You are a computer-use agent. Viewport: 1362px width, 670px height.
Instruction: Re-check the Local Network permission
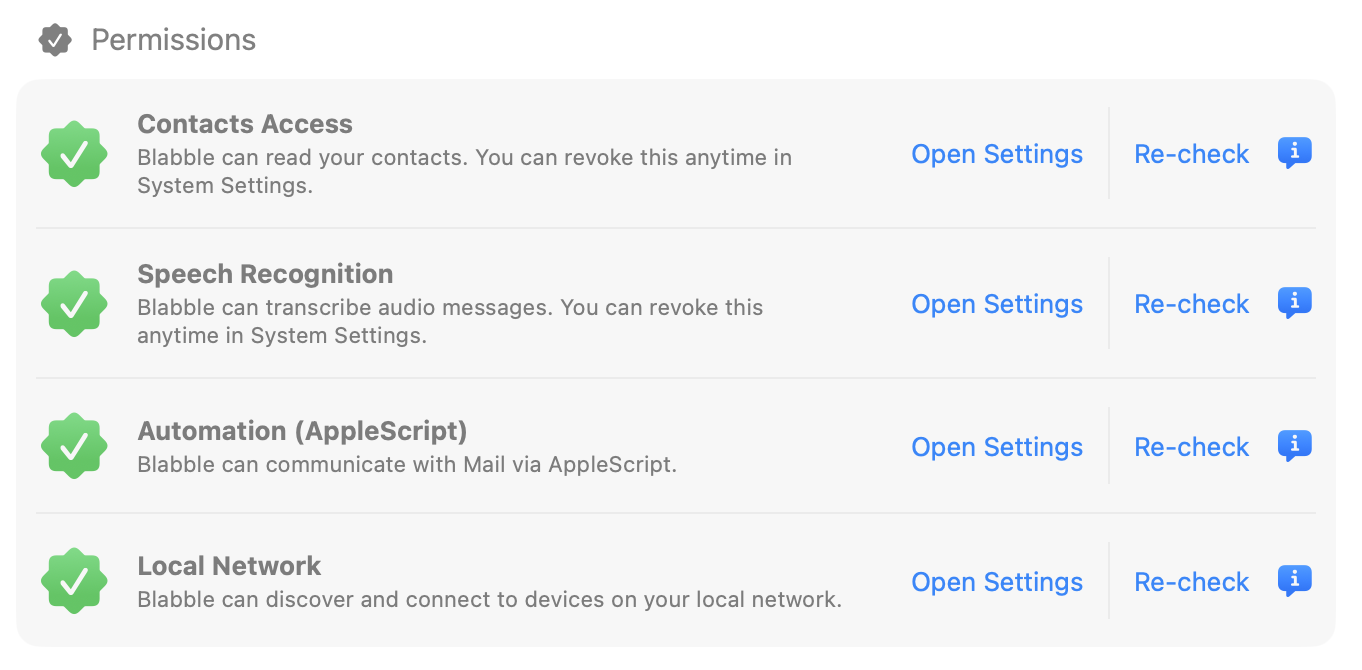(x=1191, y=581)
